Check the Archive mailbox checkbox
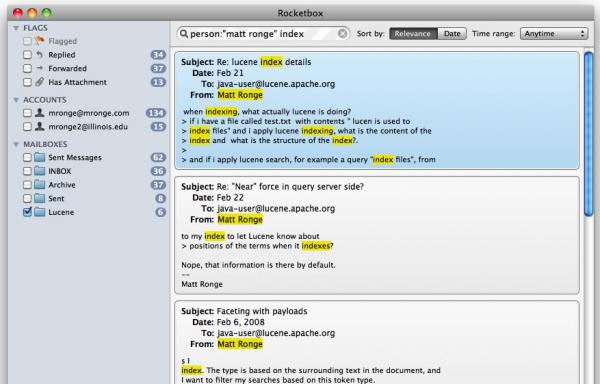Image resolution: width=600 pixels, height=384 pixels. (27, 185)
